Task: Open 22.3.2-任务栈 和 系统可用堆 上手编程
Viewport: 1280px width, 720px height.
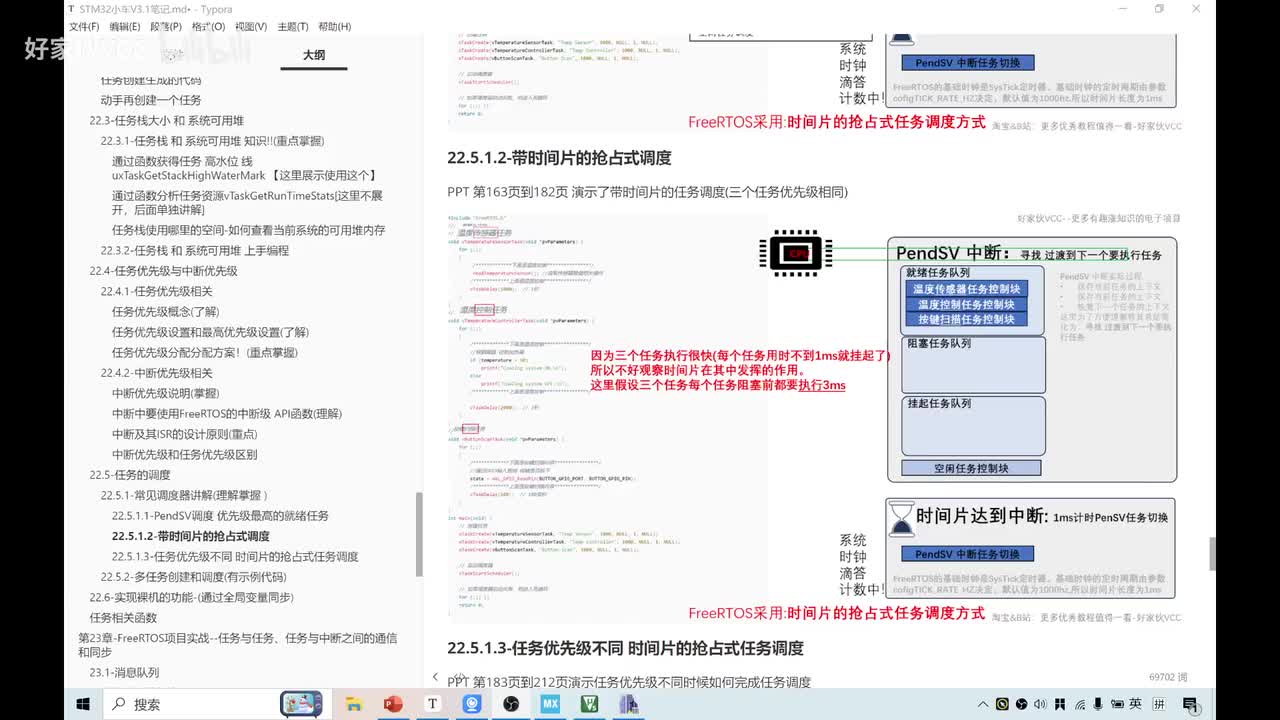Action: pos(195,251)
